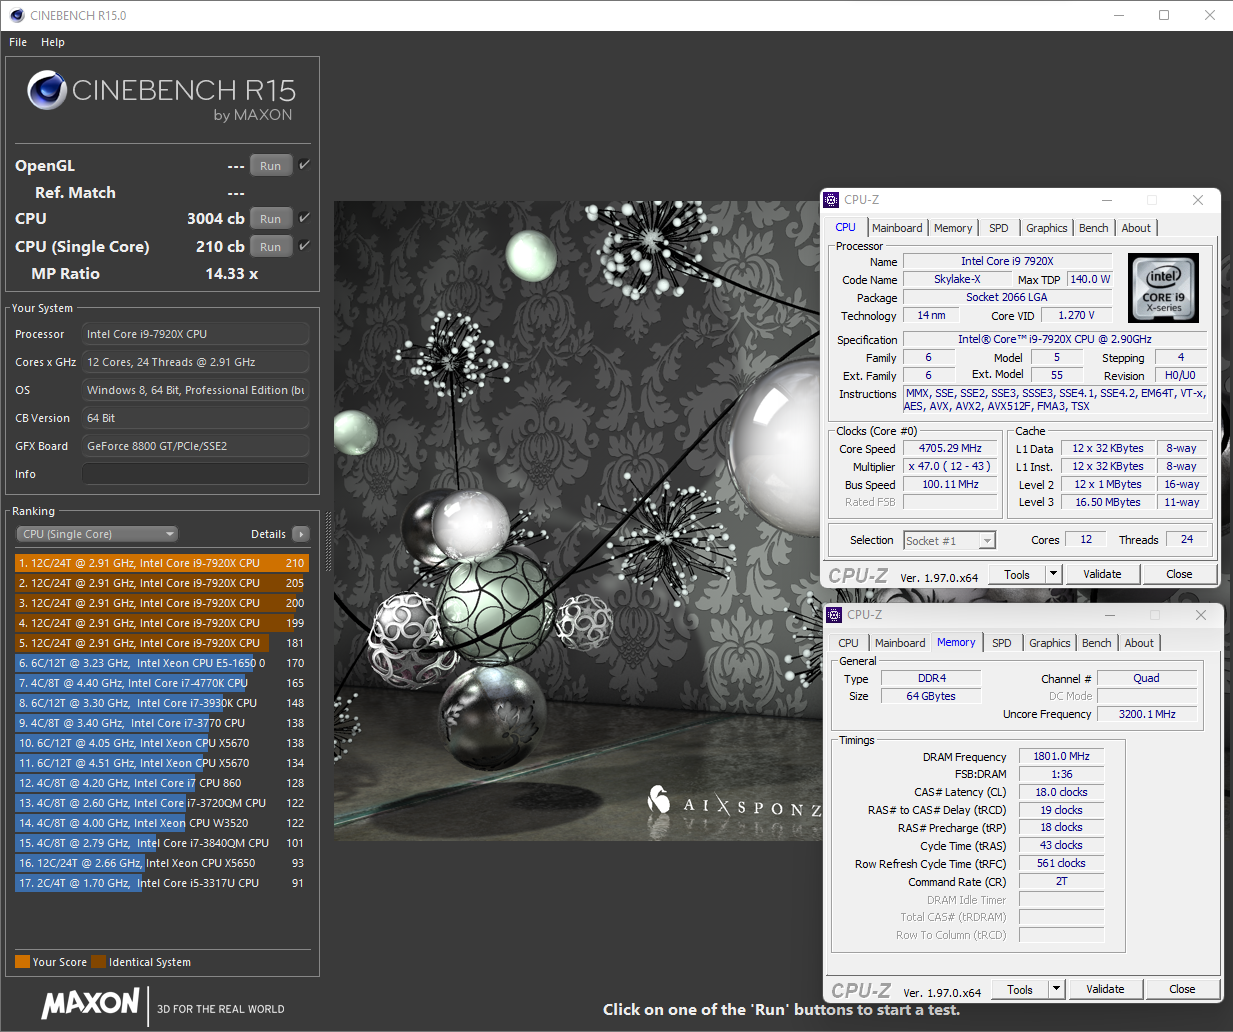Image resolution: width=1233 pixels, height=1032 pixels.
Task: Switch to Graphics tab in upper CPU-Z
Action: pyautogui.click(x=1047, y=228)
